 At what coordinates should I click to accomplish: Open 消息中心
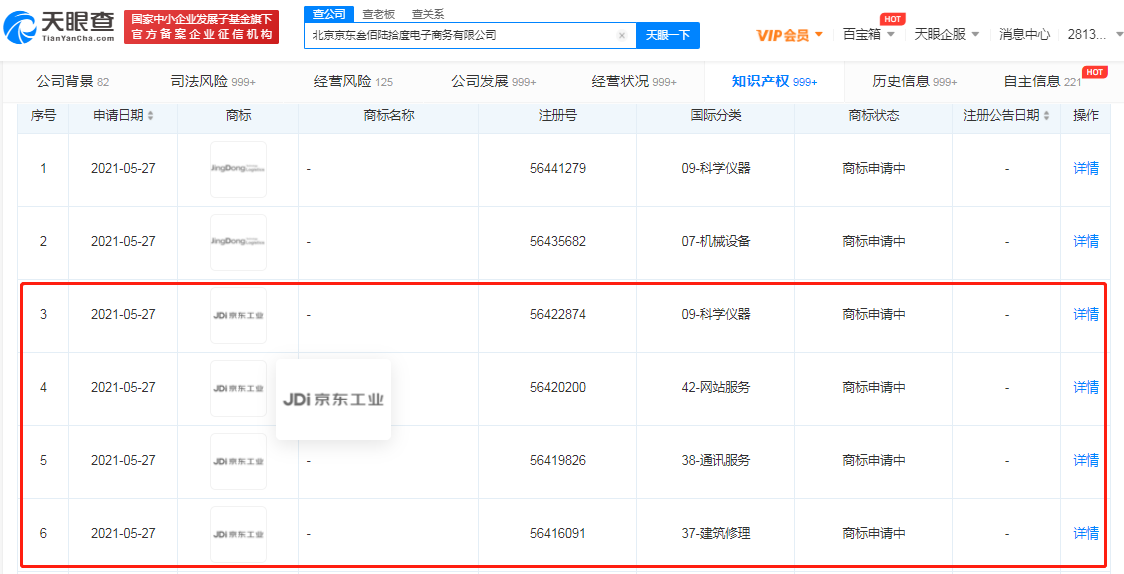(x=1024, y=34)
